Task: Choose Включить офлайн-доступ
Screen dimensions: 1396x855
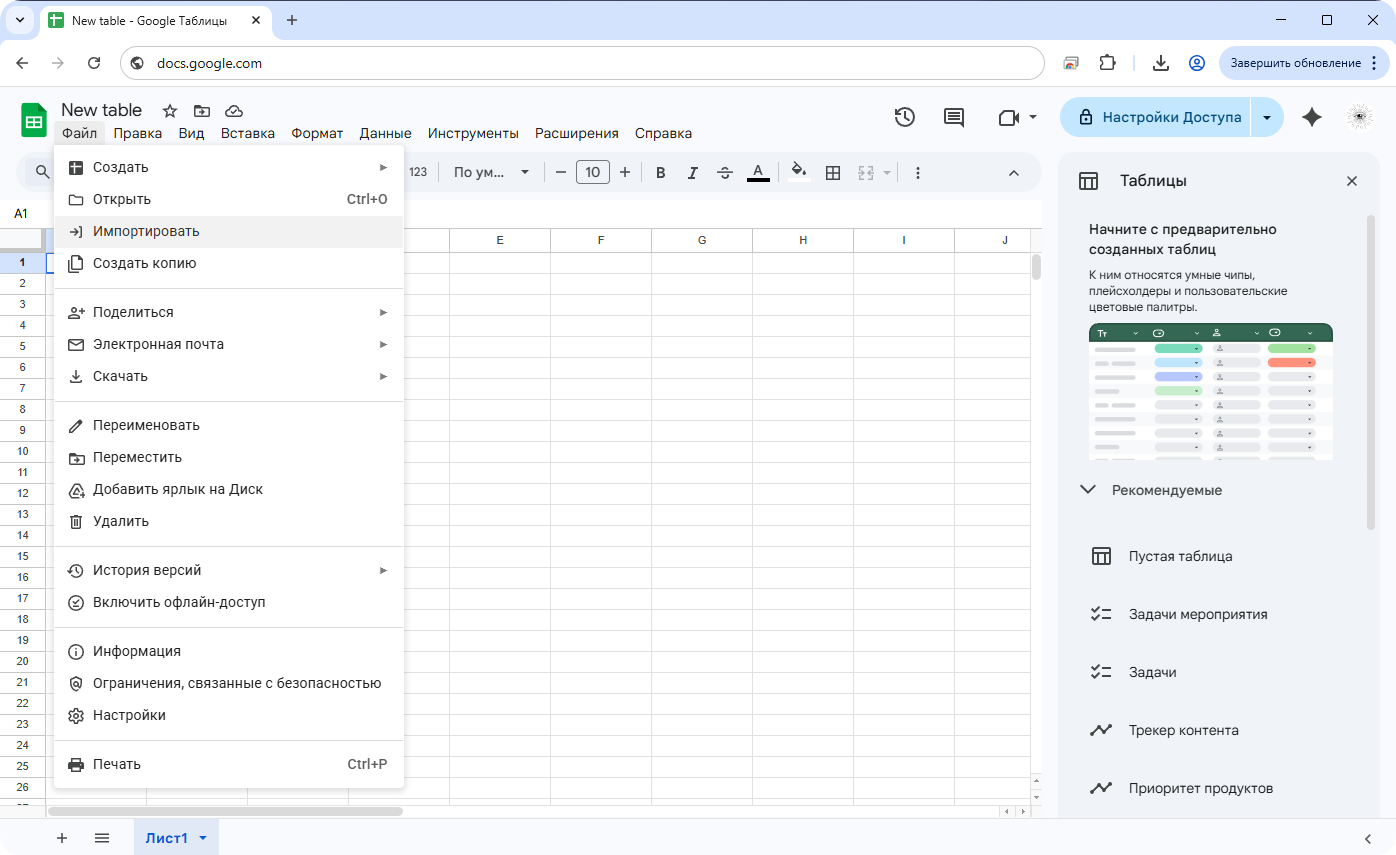Action: (229, 602)
